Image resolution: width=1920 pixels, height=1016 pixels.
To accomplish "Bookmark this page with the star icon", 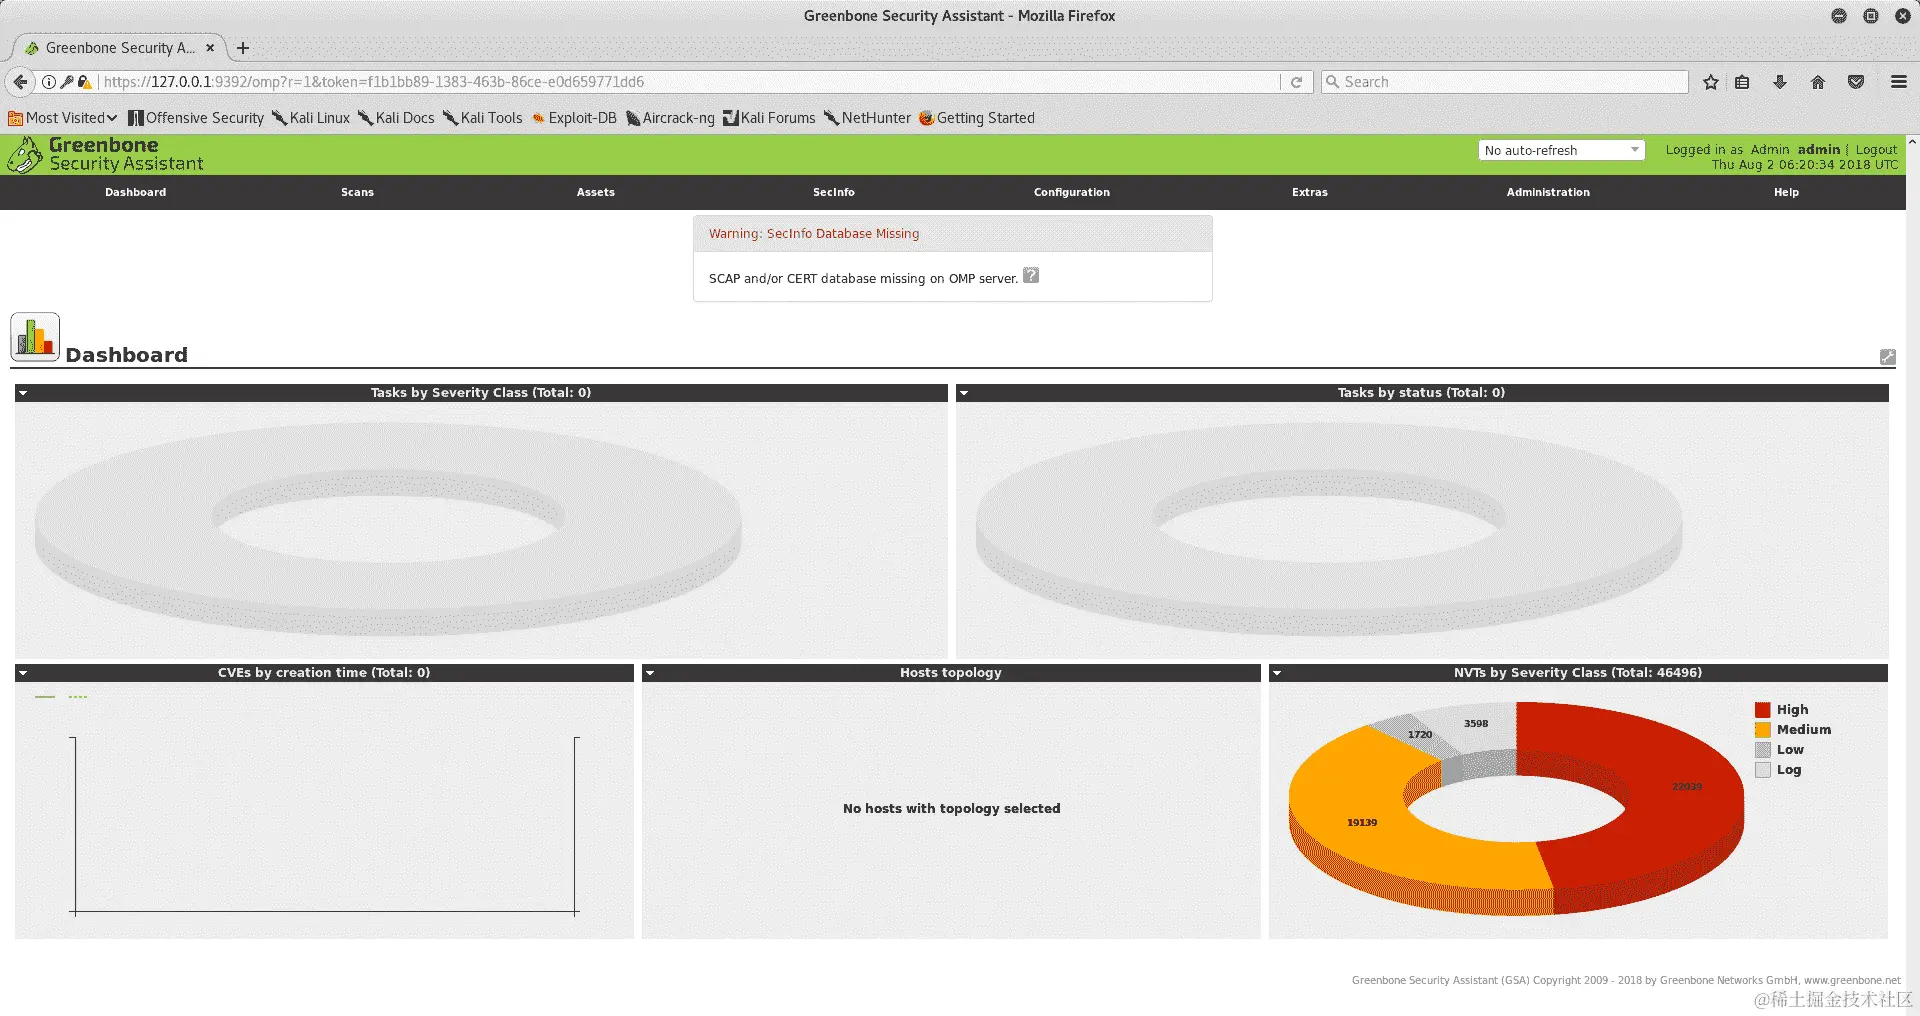I will click(x=1711, y=82).
